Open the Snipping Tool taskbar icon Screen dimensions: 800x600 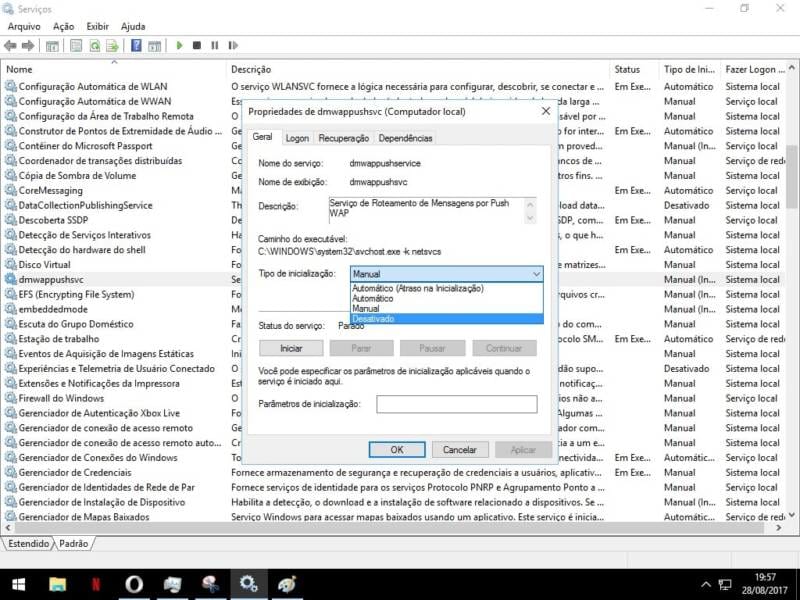coord(210,584)
